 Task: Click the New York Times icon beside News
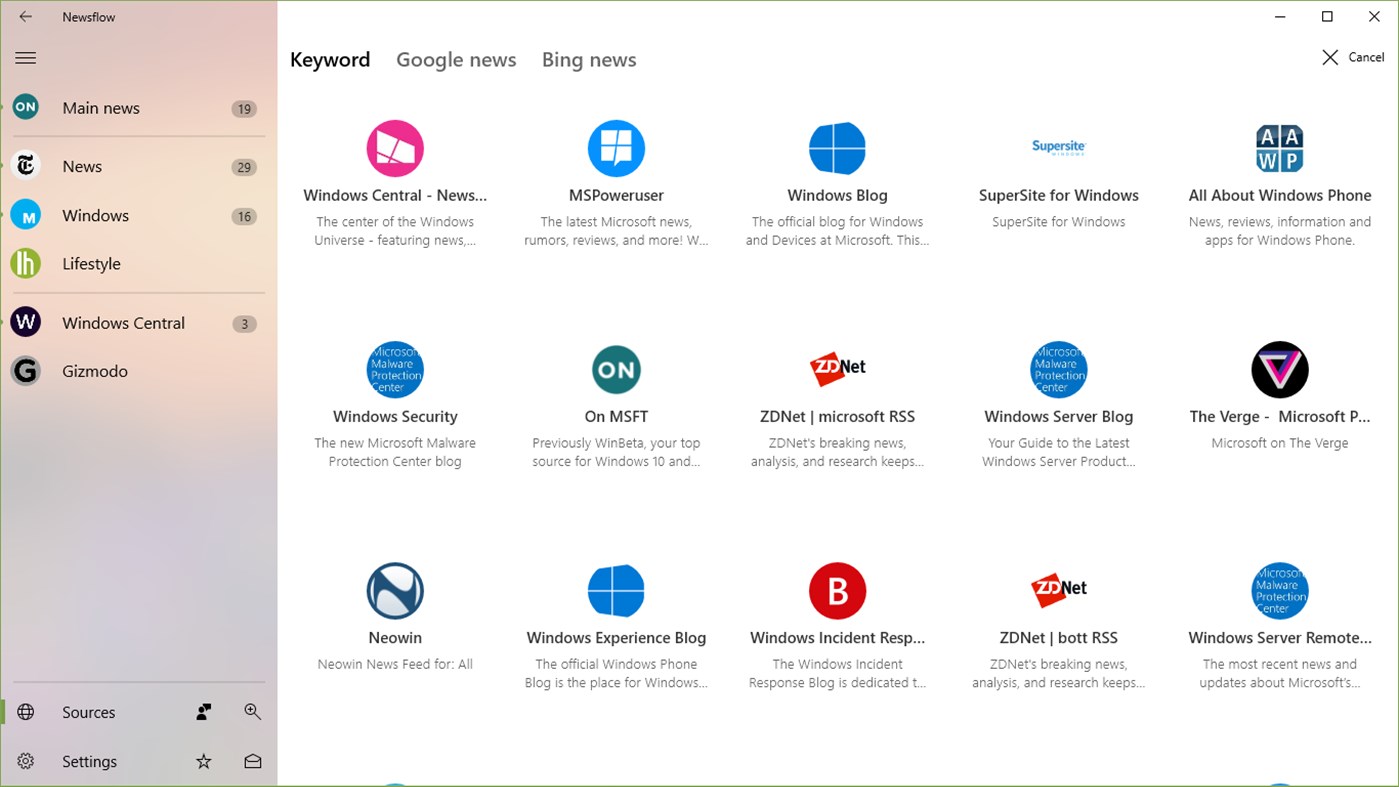25,166
